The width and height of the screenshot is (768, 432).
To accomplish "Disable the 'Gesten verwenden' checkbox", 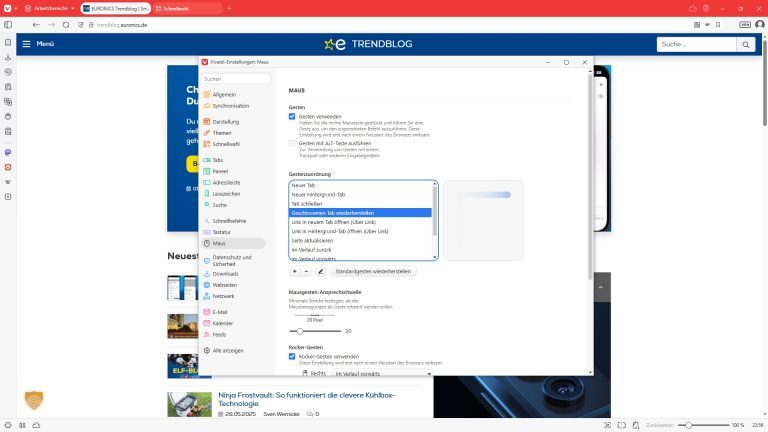I will tap(292, 117).
